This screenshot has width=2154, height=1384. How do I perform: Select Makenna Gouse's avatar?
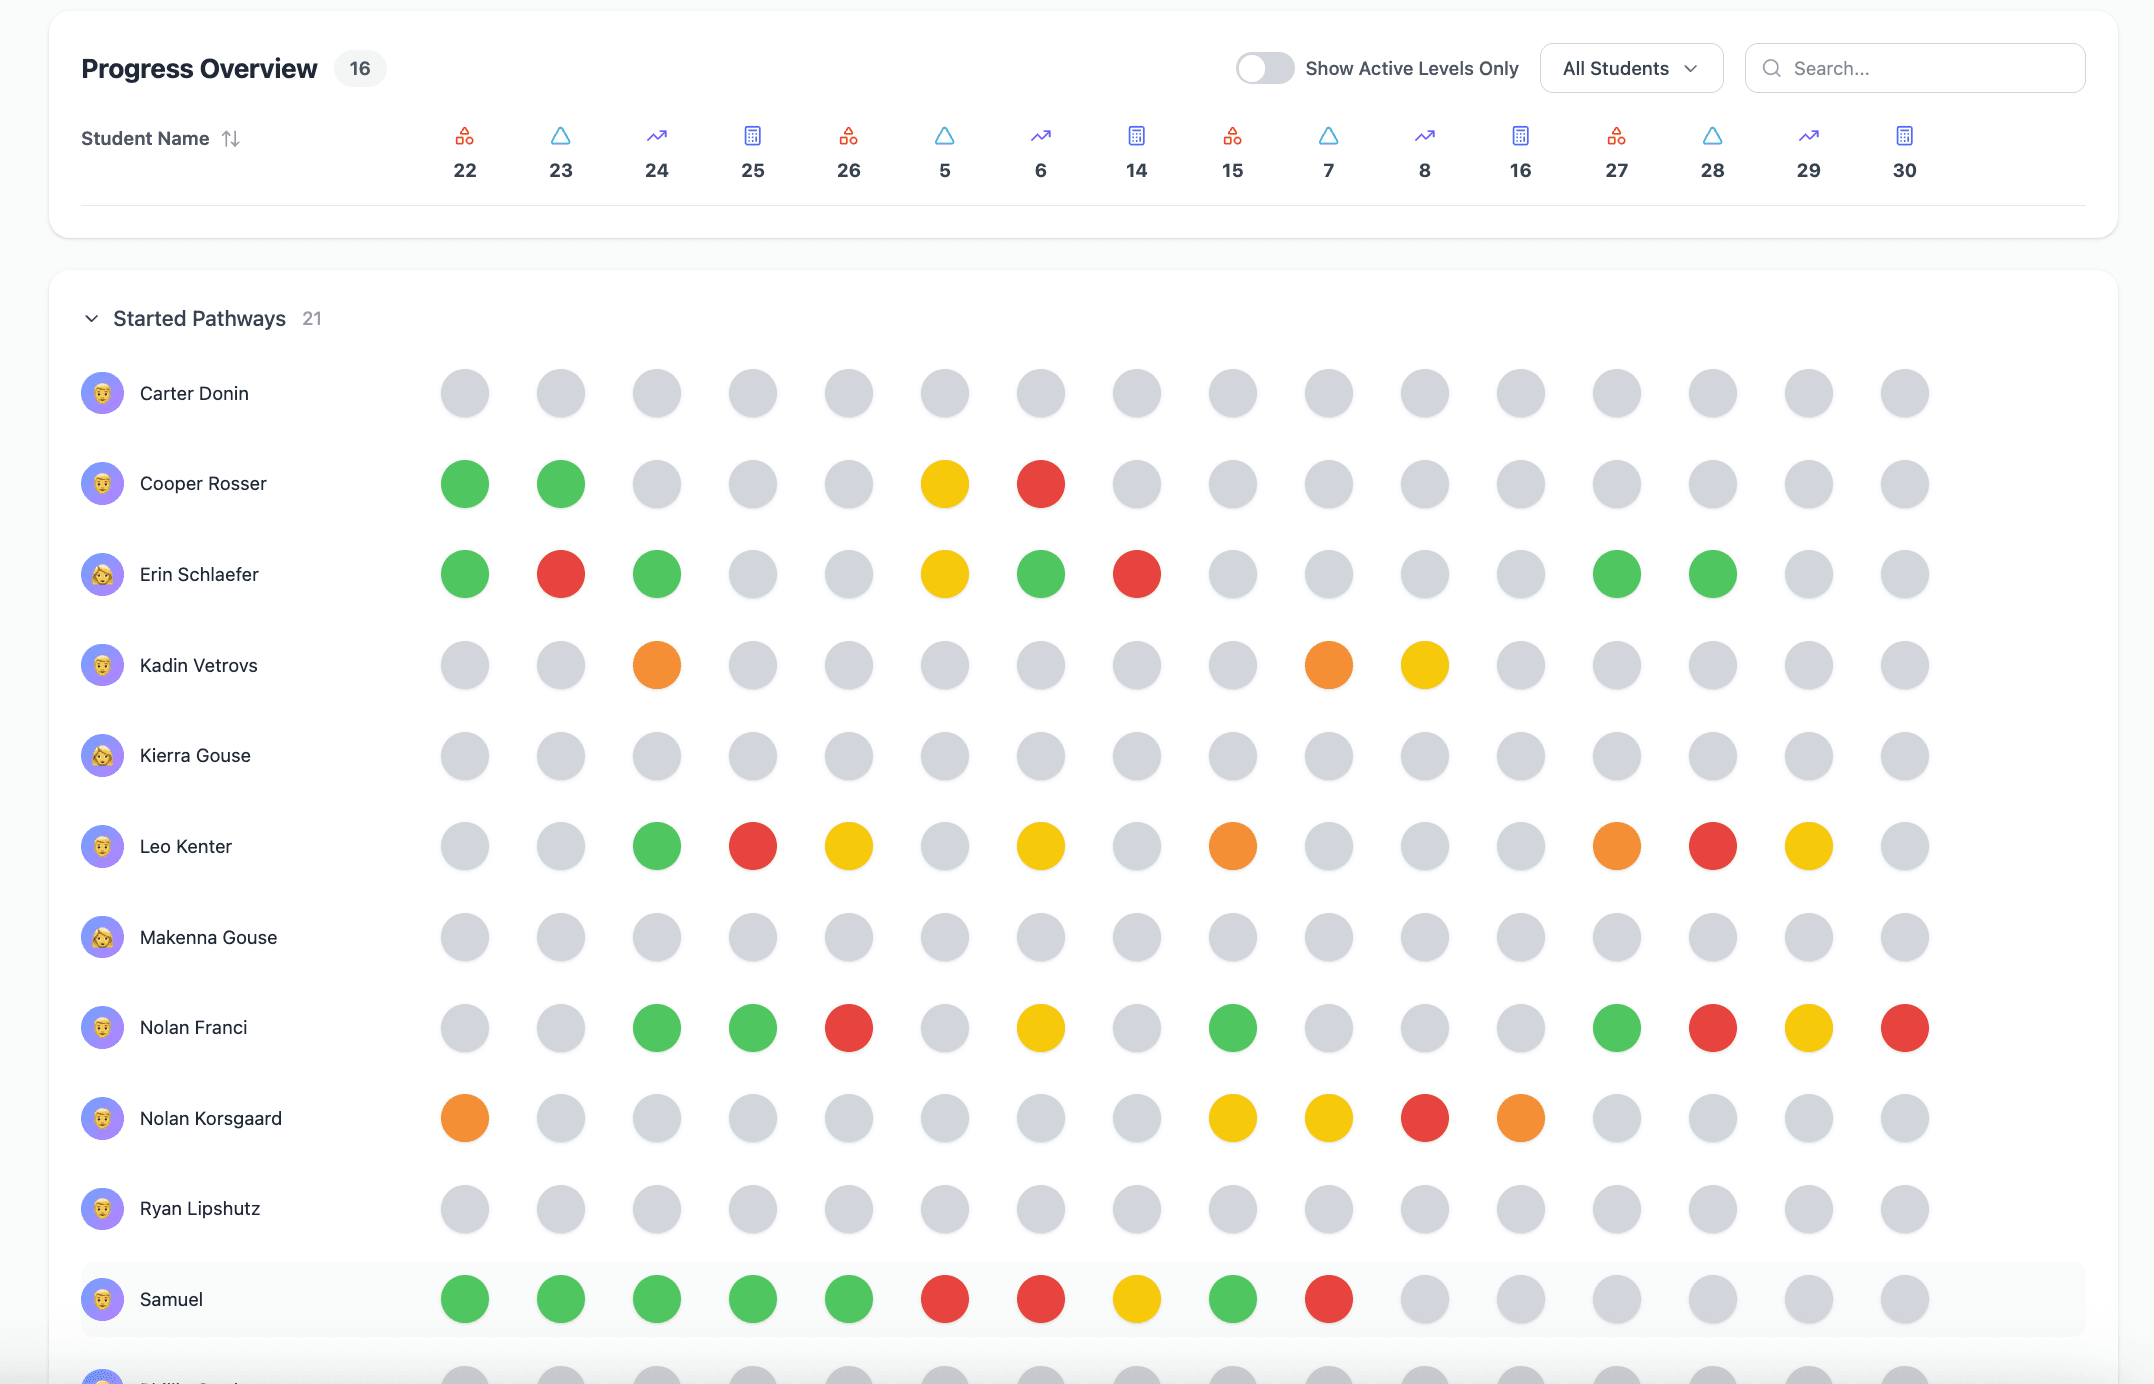click(x=102, y=938)
